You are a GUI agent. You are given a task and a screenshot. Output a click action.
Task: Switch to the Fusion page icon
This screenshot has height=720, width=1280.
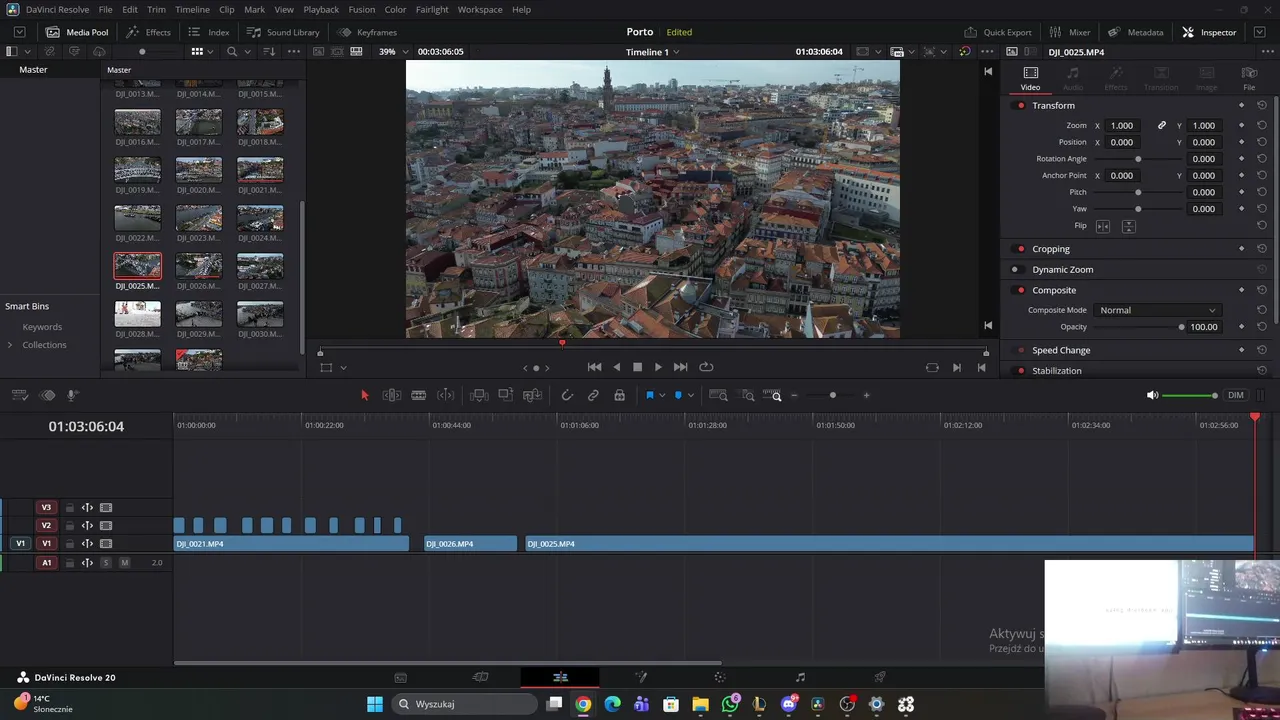[640, 677]
